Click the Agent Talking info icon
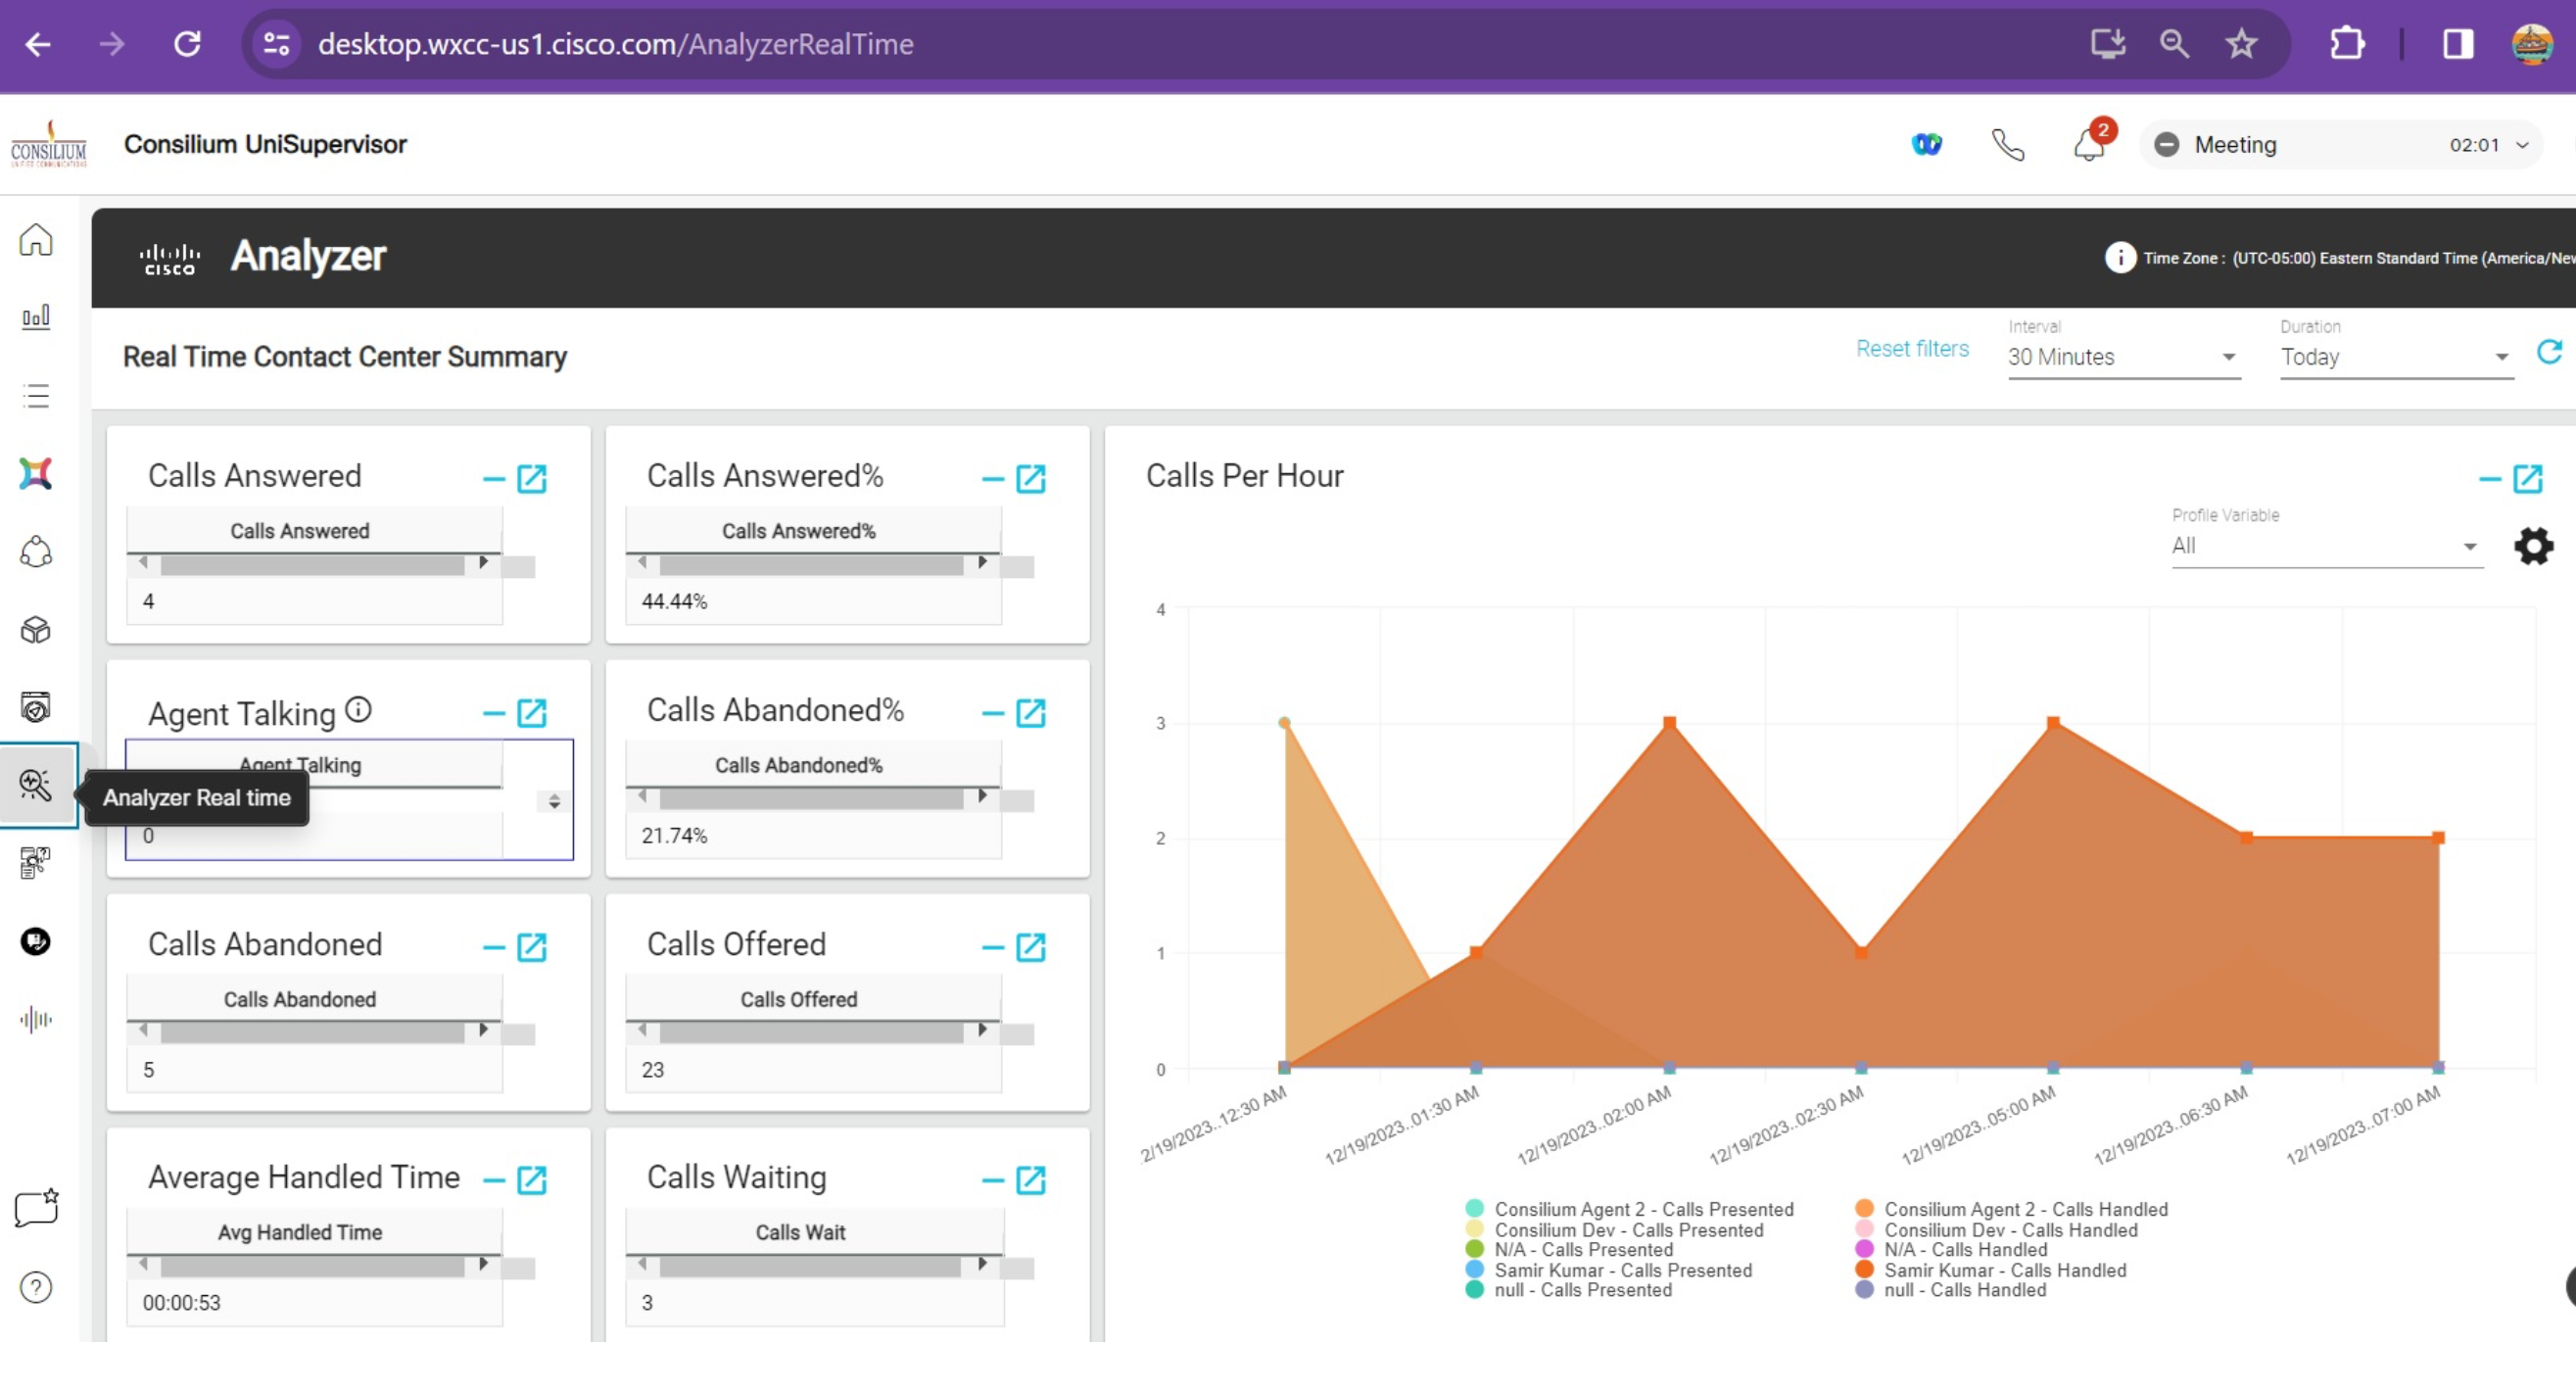Viewport: 2576px width, 1393px height. click(x=358, y=710)
